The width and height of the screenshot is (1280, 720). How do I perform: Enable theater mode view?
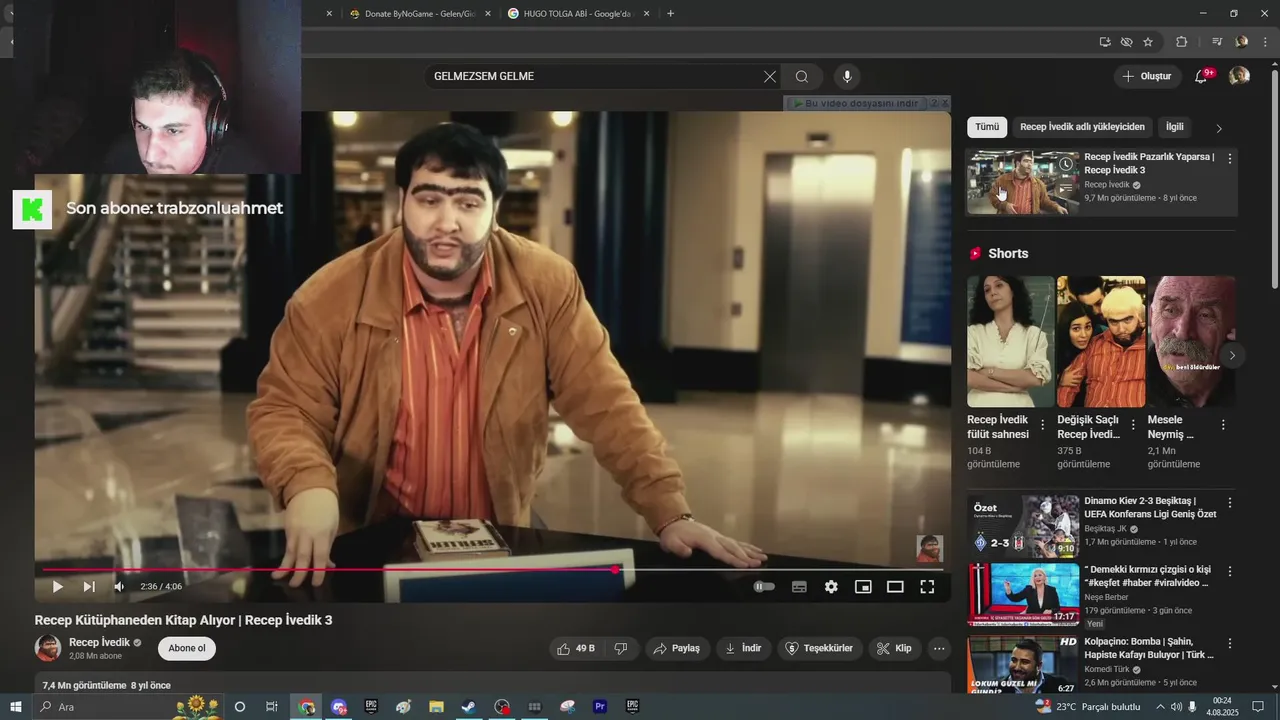pos(895,587)
